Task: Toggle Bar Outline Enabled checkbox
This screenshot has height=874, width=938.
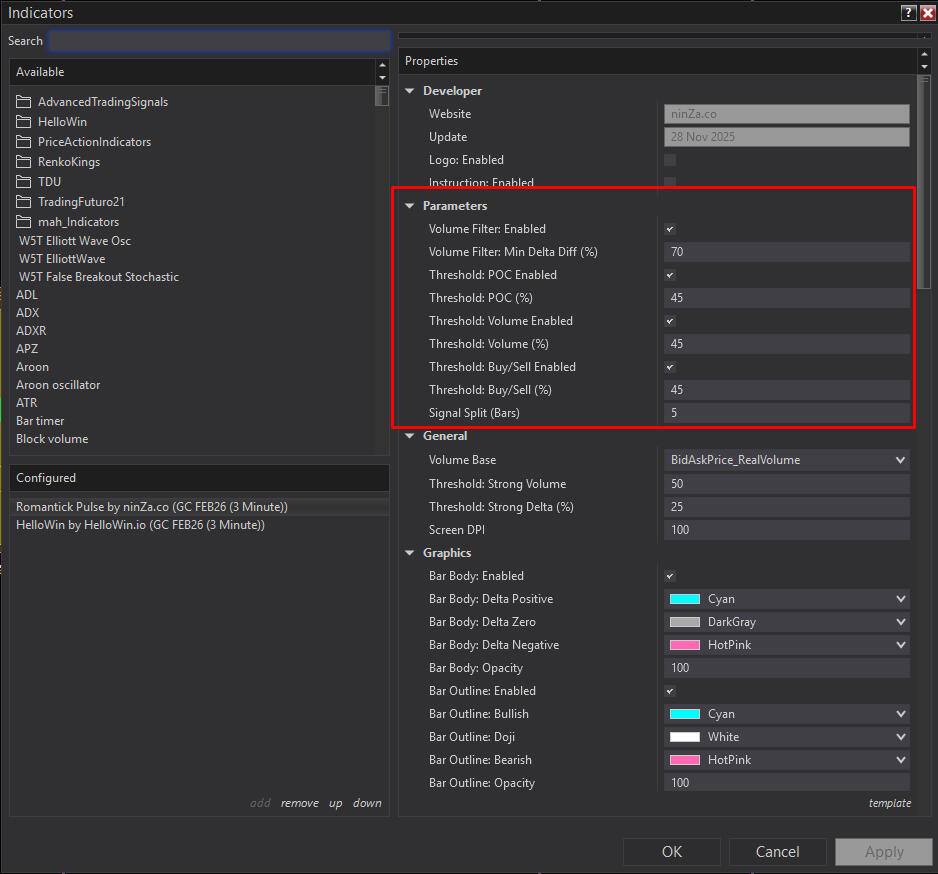Action: 670,691
